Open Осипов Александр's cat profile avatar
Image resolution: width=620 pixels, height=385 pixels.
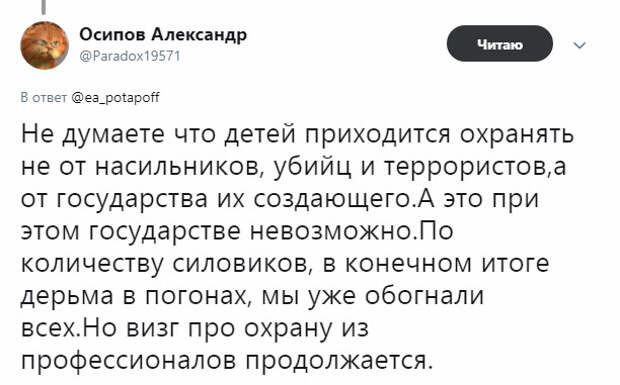tap(44, 45)
